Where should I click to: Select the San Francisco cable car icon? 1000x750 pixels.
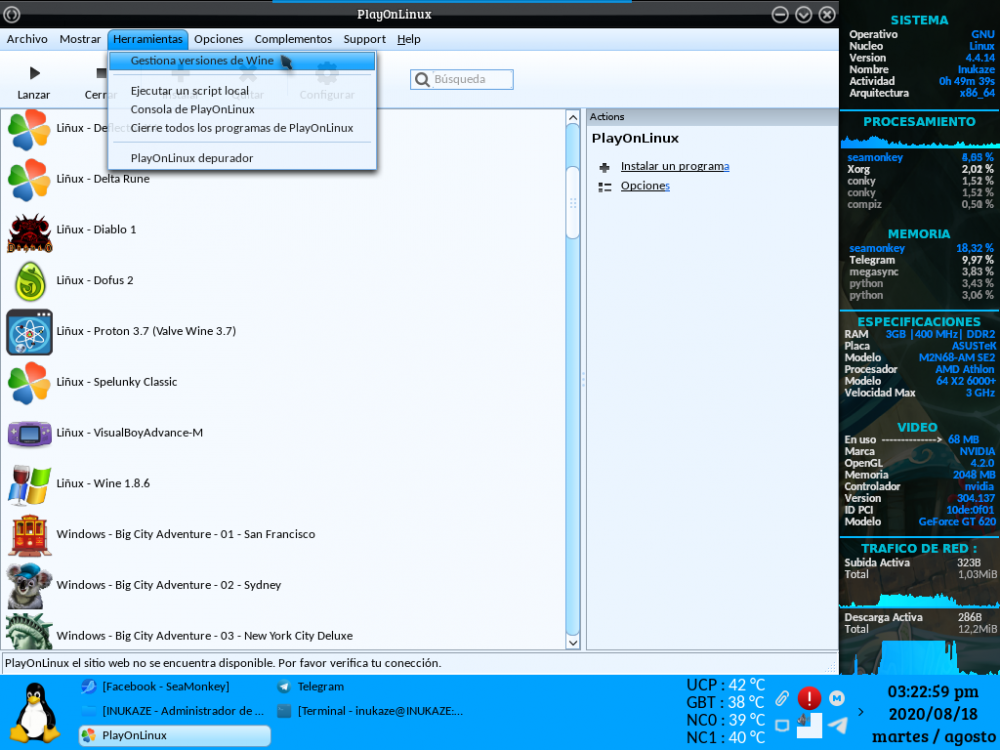29,535
